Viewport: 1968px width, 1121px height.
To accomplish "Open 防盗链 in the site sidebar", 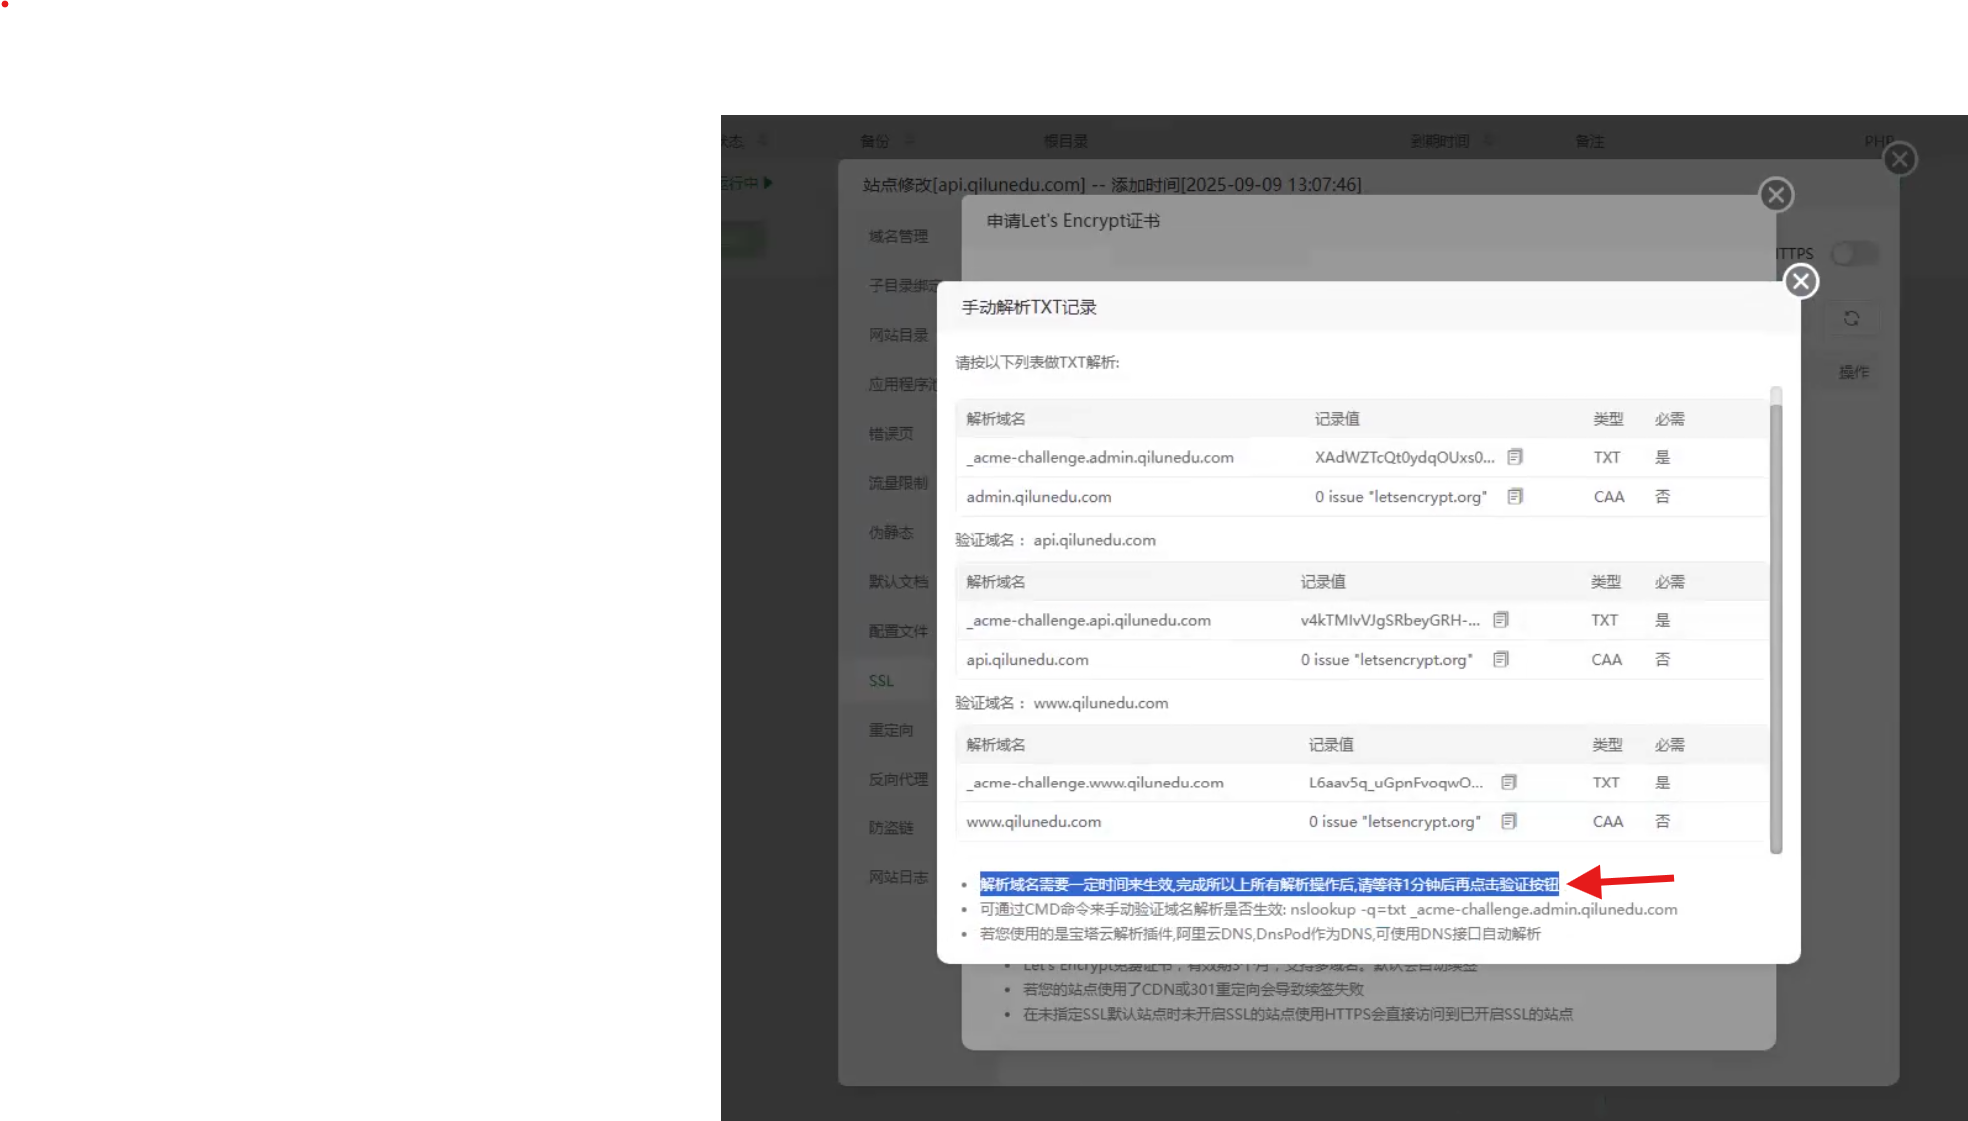I will 891,828.
